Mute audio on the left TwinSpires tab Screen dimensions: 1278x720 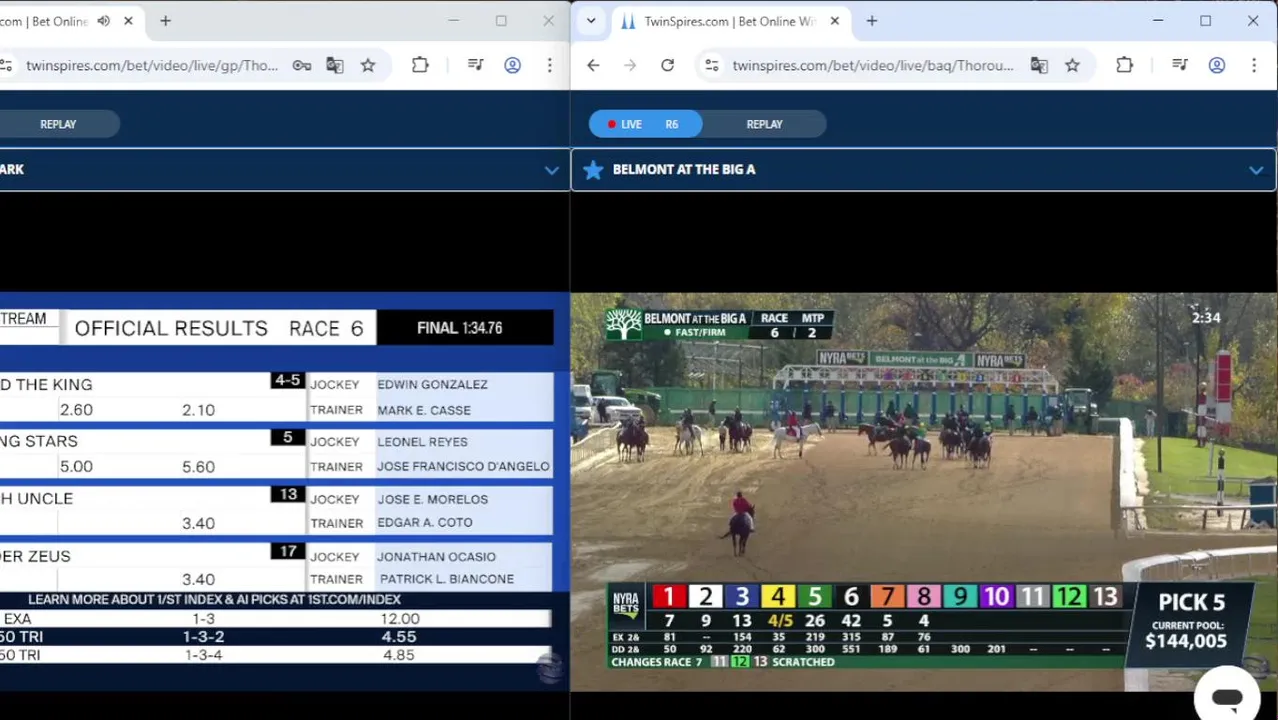[x=103, y=21]
